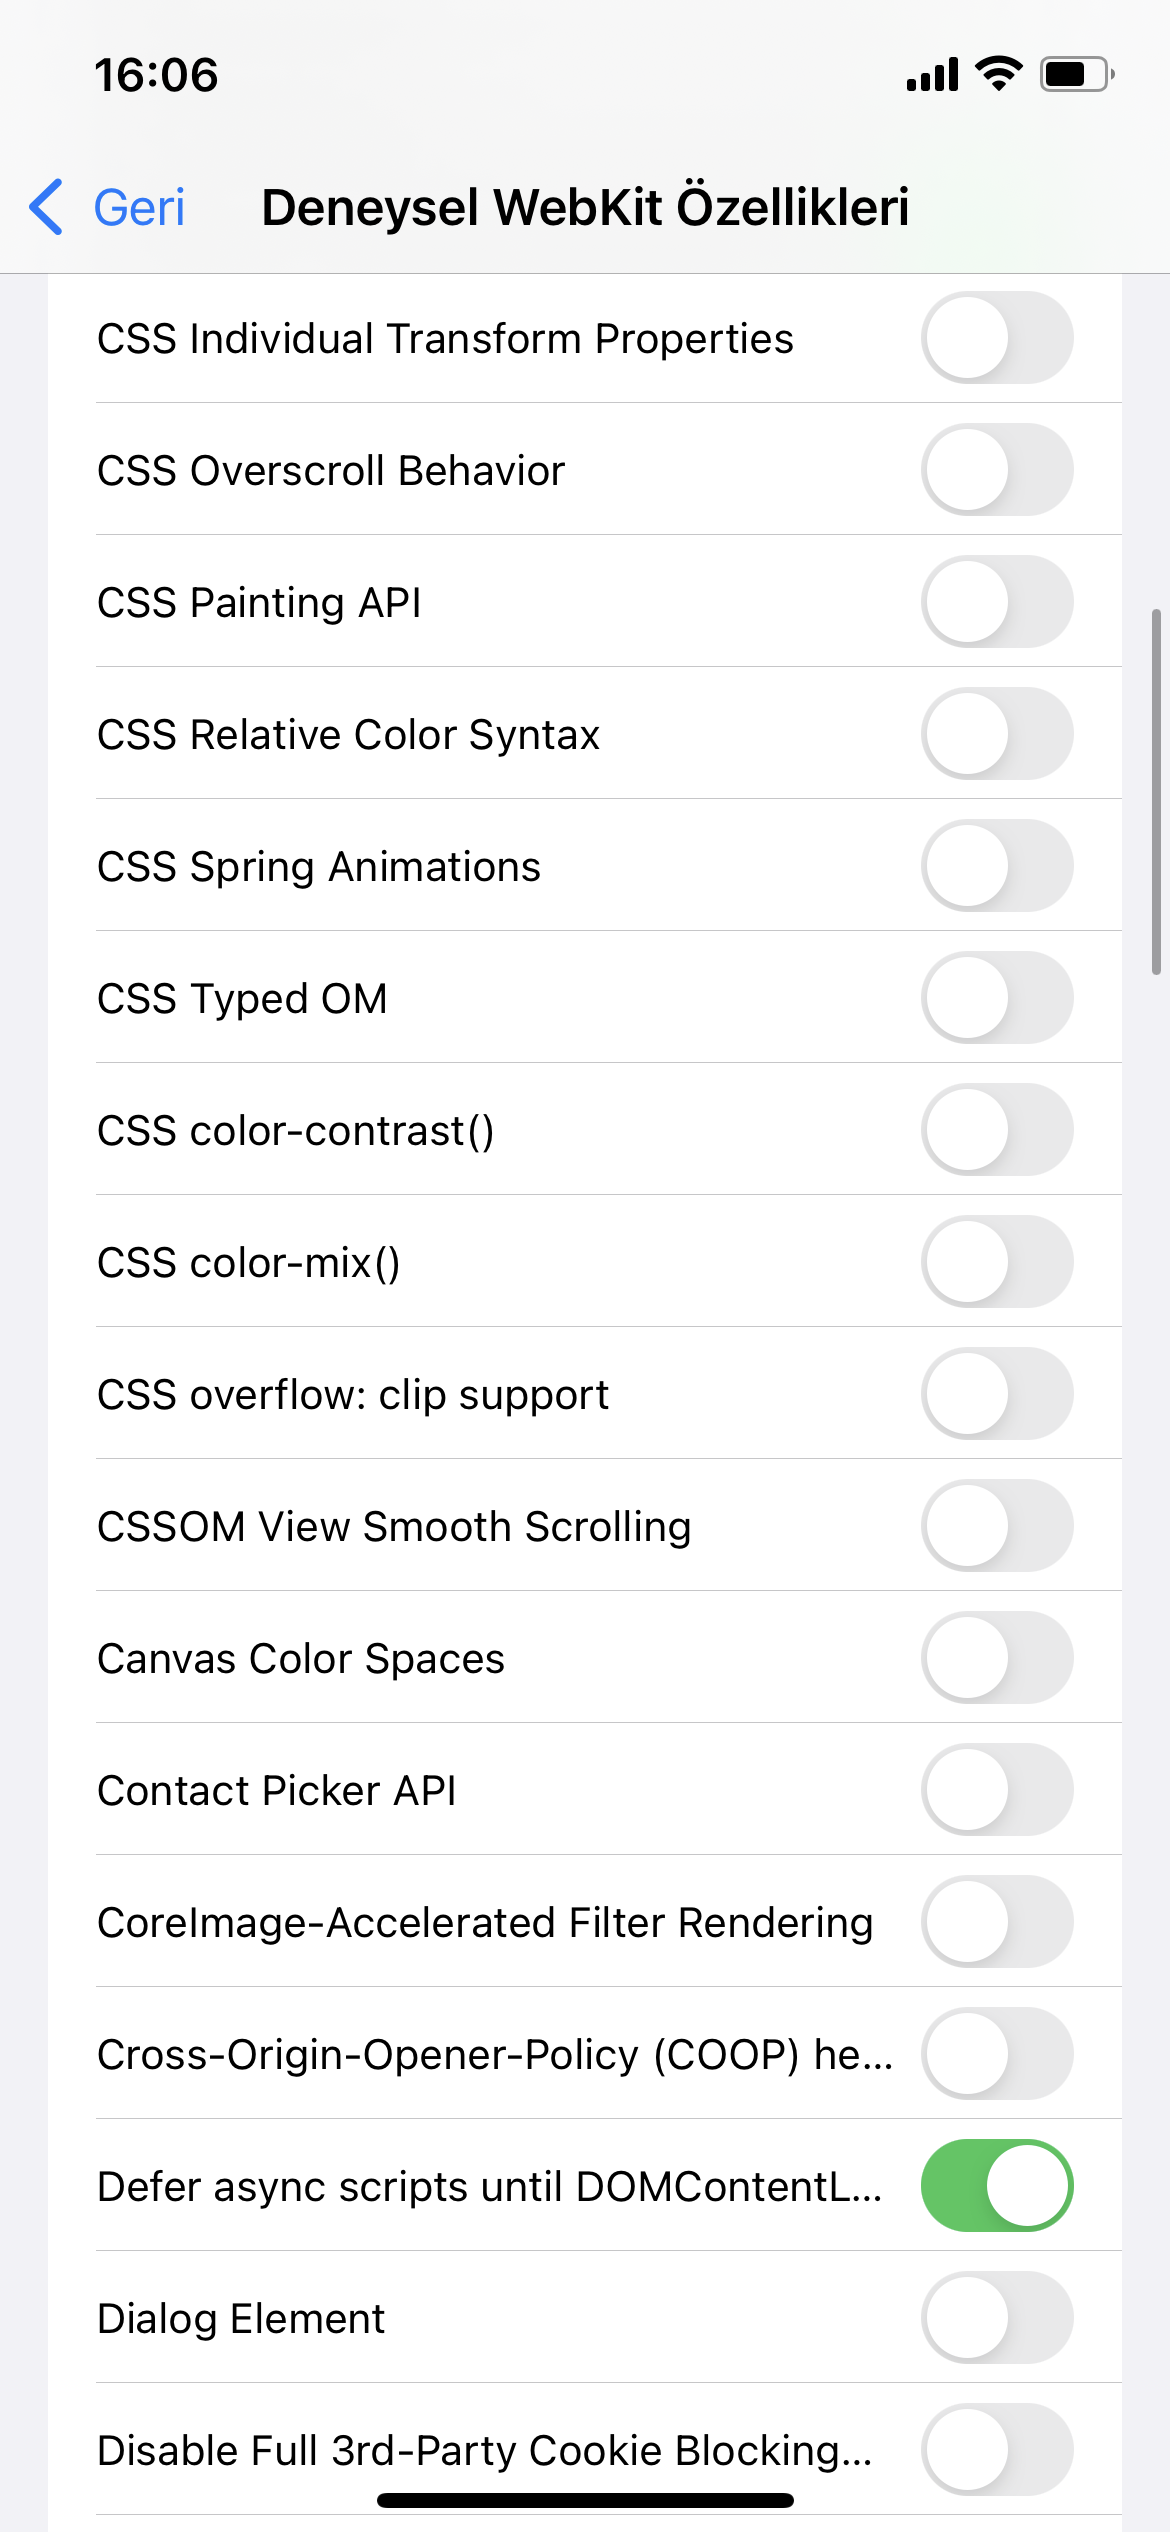The image size is (1170, 2532).
Task: Toggle CSS Relative Color Syntax on
Action: click(997, 734)
